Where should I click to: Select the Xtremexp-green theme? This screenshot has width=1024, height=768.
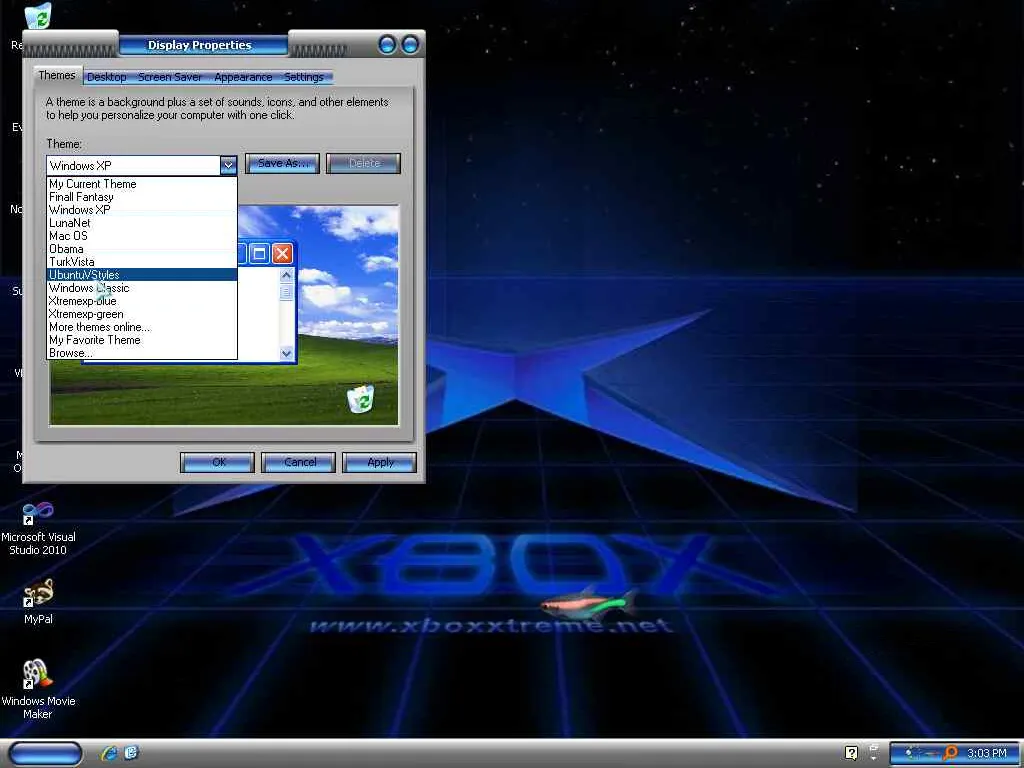point(142,314)
